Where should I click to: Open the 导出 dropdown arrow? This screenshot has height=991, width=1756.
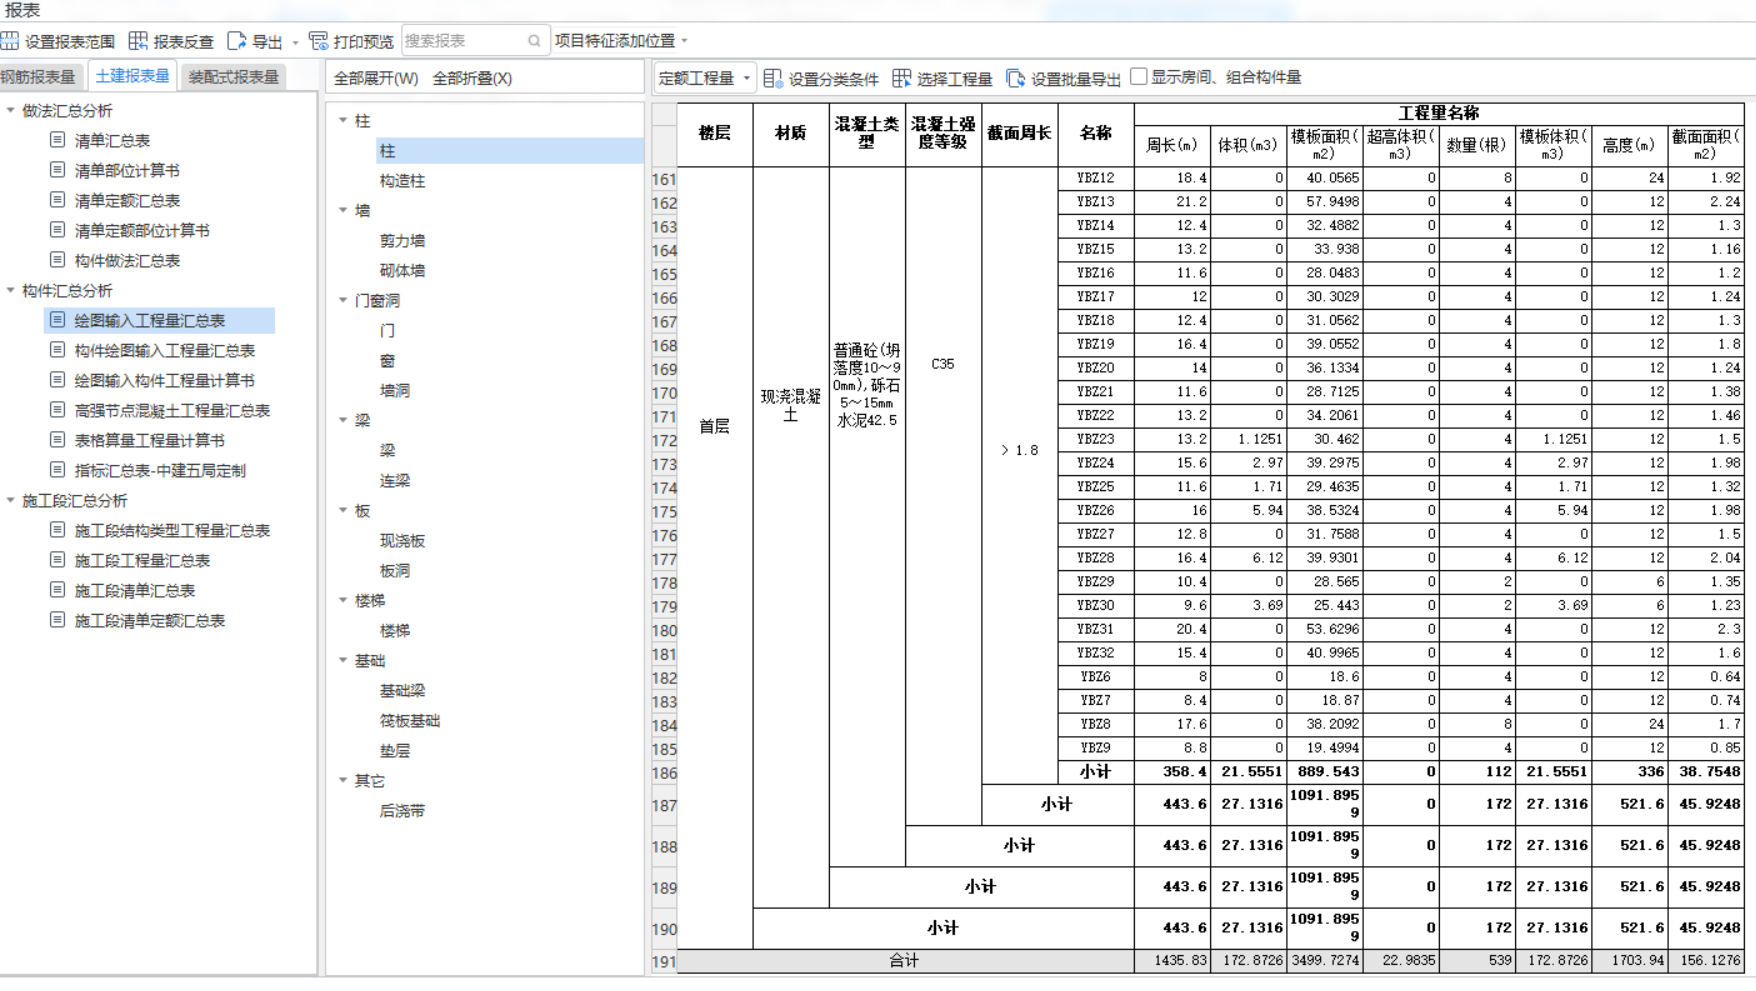click(295, 42)
